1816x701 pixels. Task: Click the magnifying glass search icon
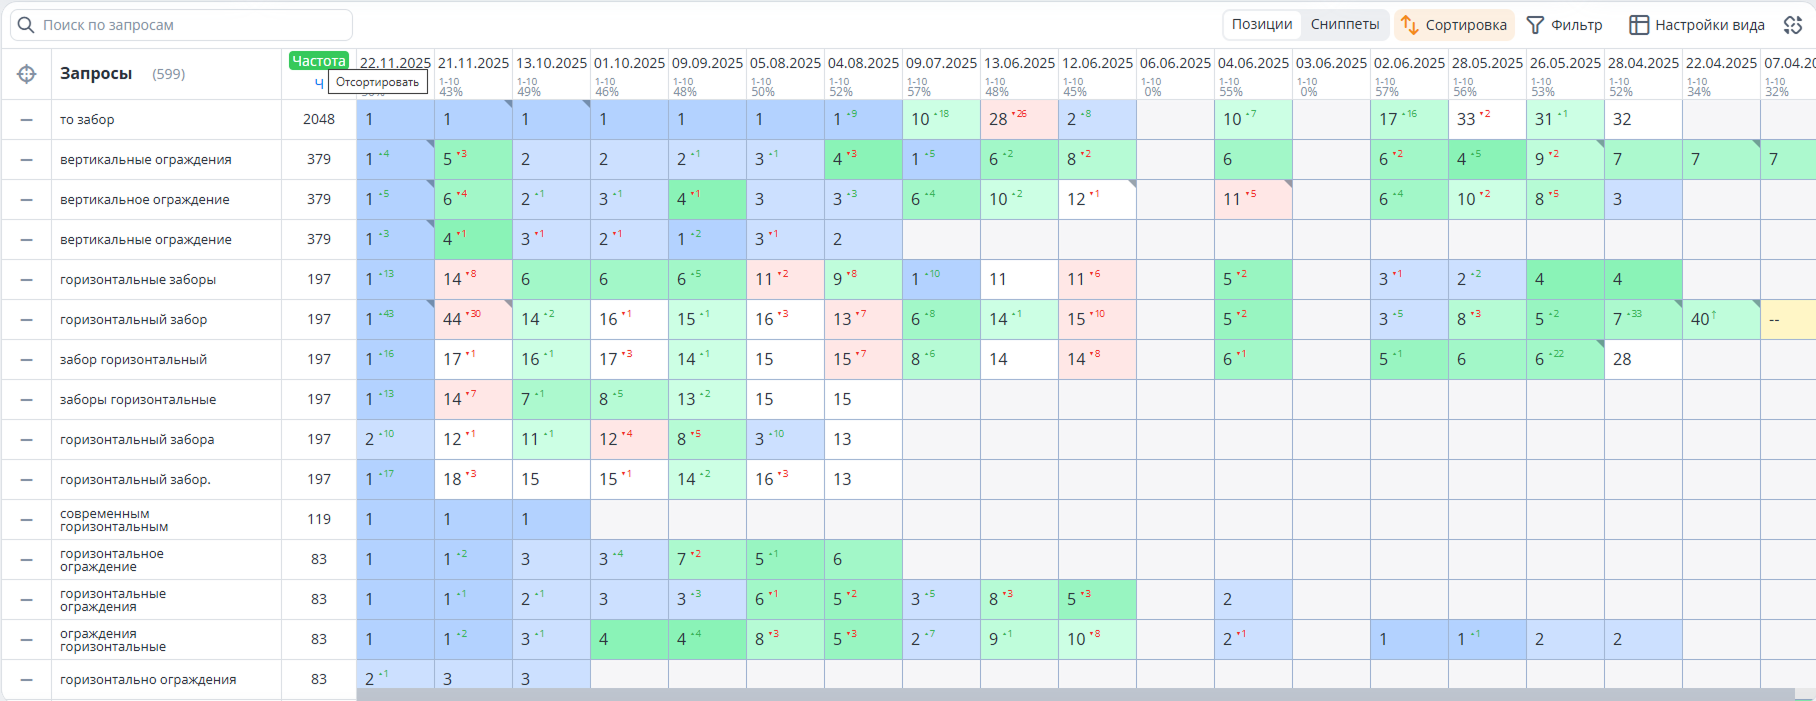26,25
